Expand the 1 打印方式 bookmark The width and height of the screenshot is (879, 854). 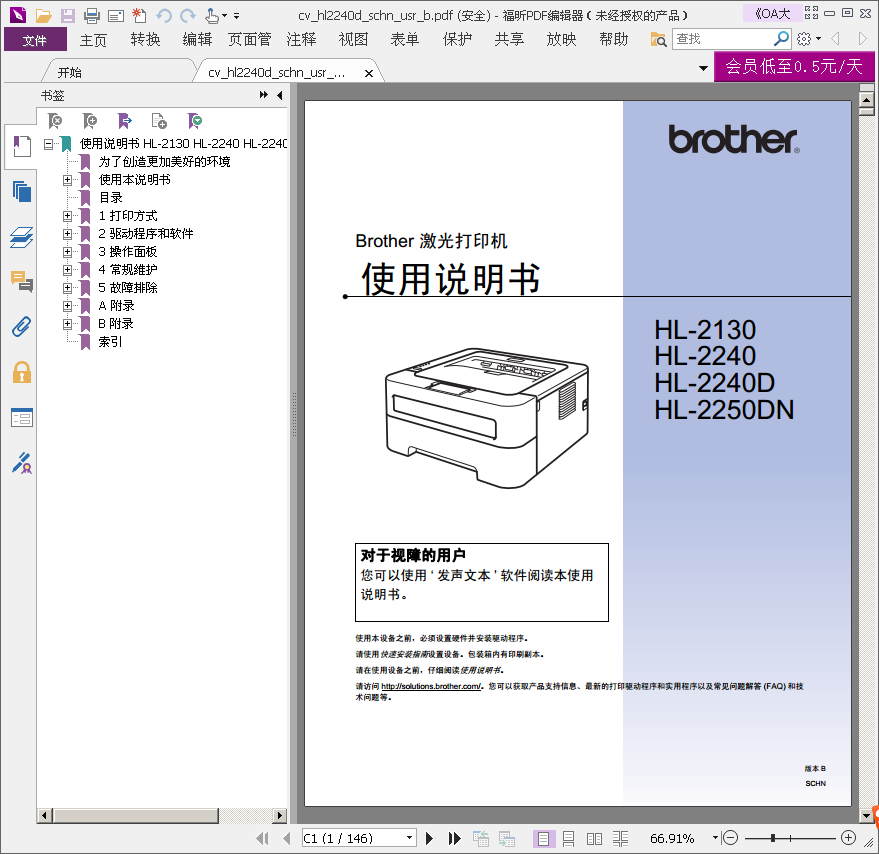pos(67,216)
